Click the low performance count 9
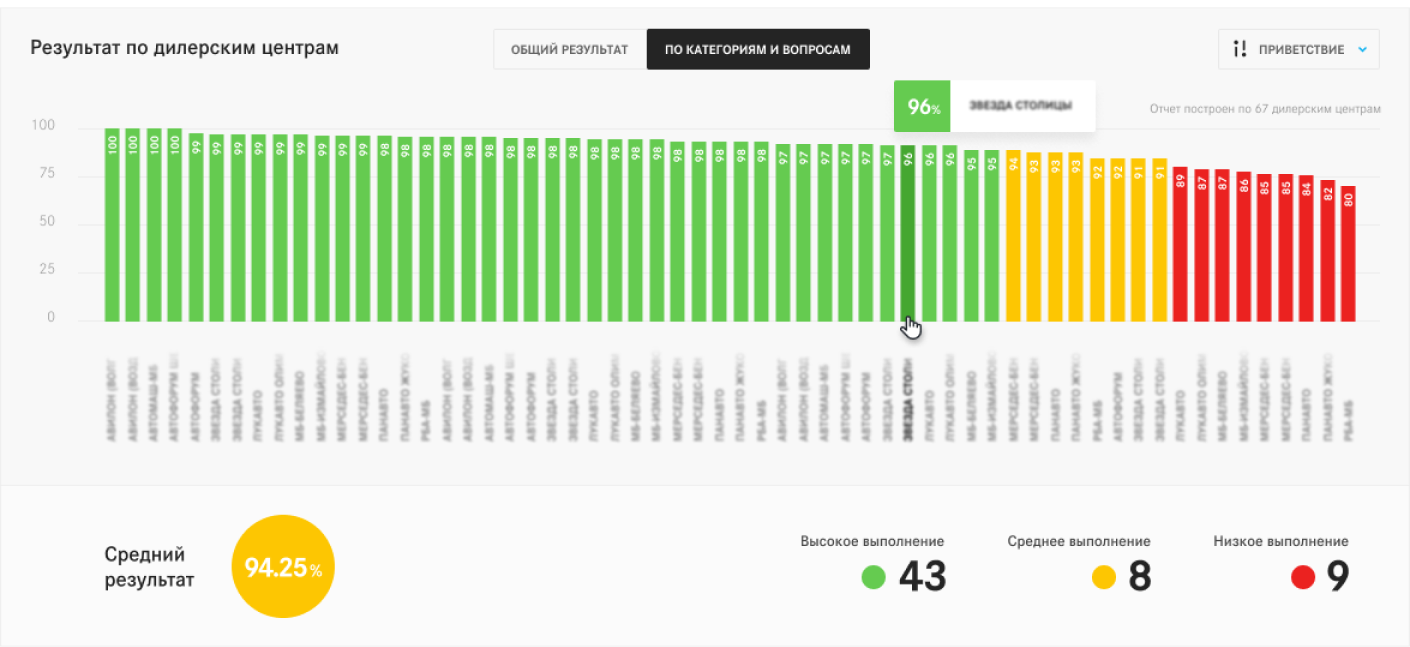 tap(1337, 577)
